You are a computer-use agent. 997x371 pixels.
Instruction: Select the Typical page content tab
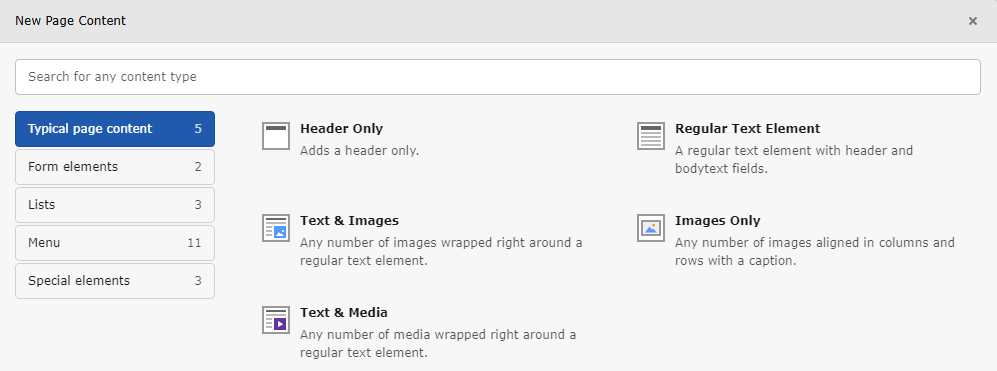pos(115,129)
